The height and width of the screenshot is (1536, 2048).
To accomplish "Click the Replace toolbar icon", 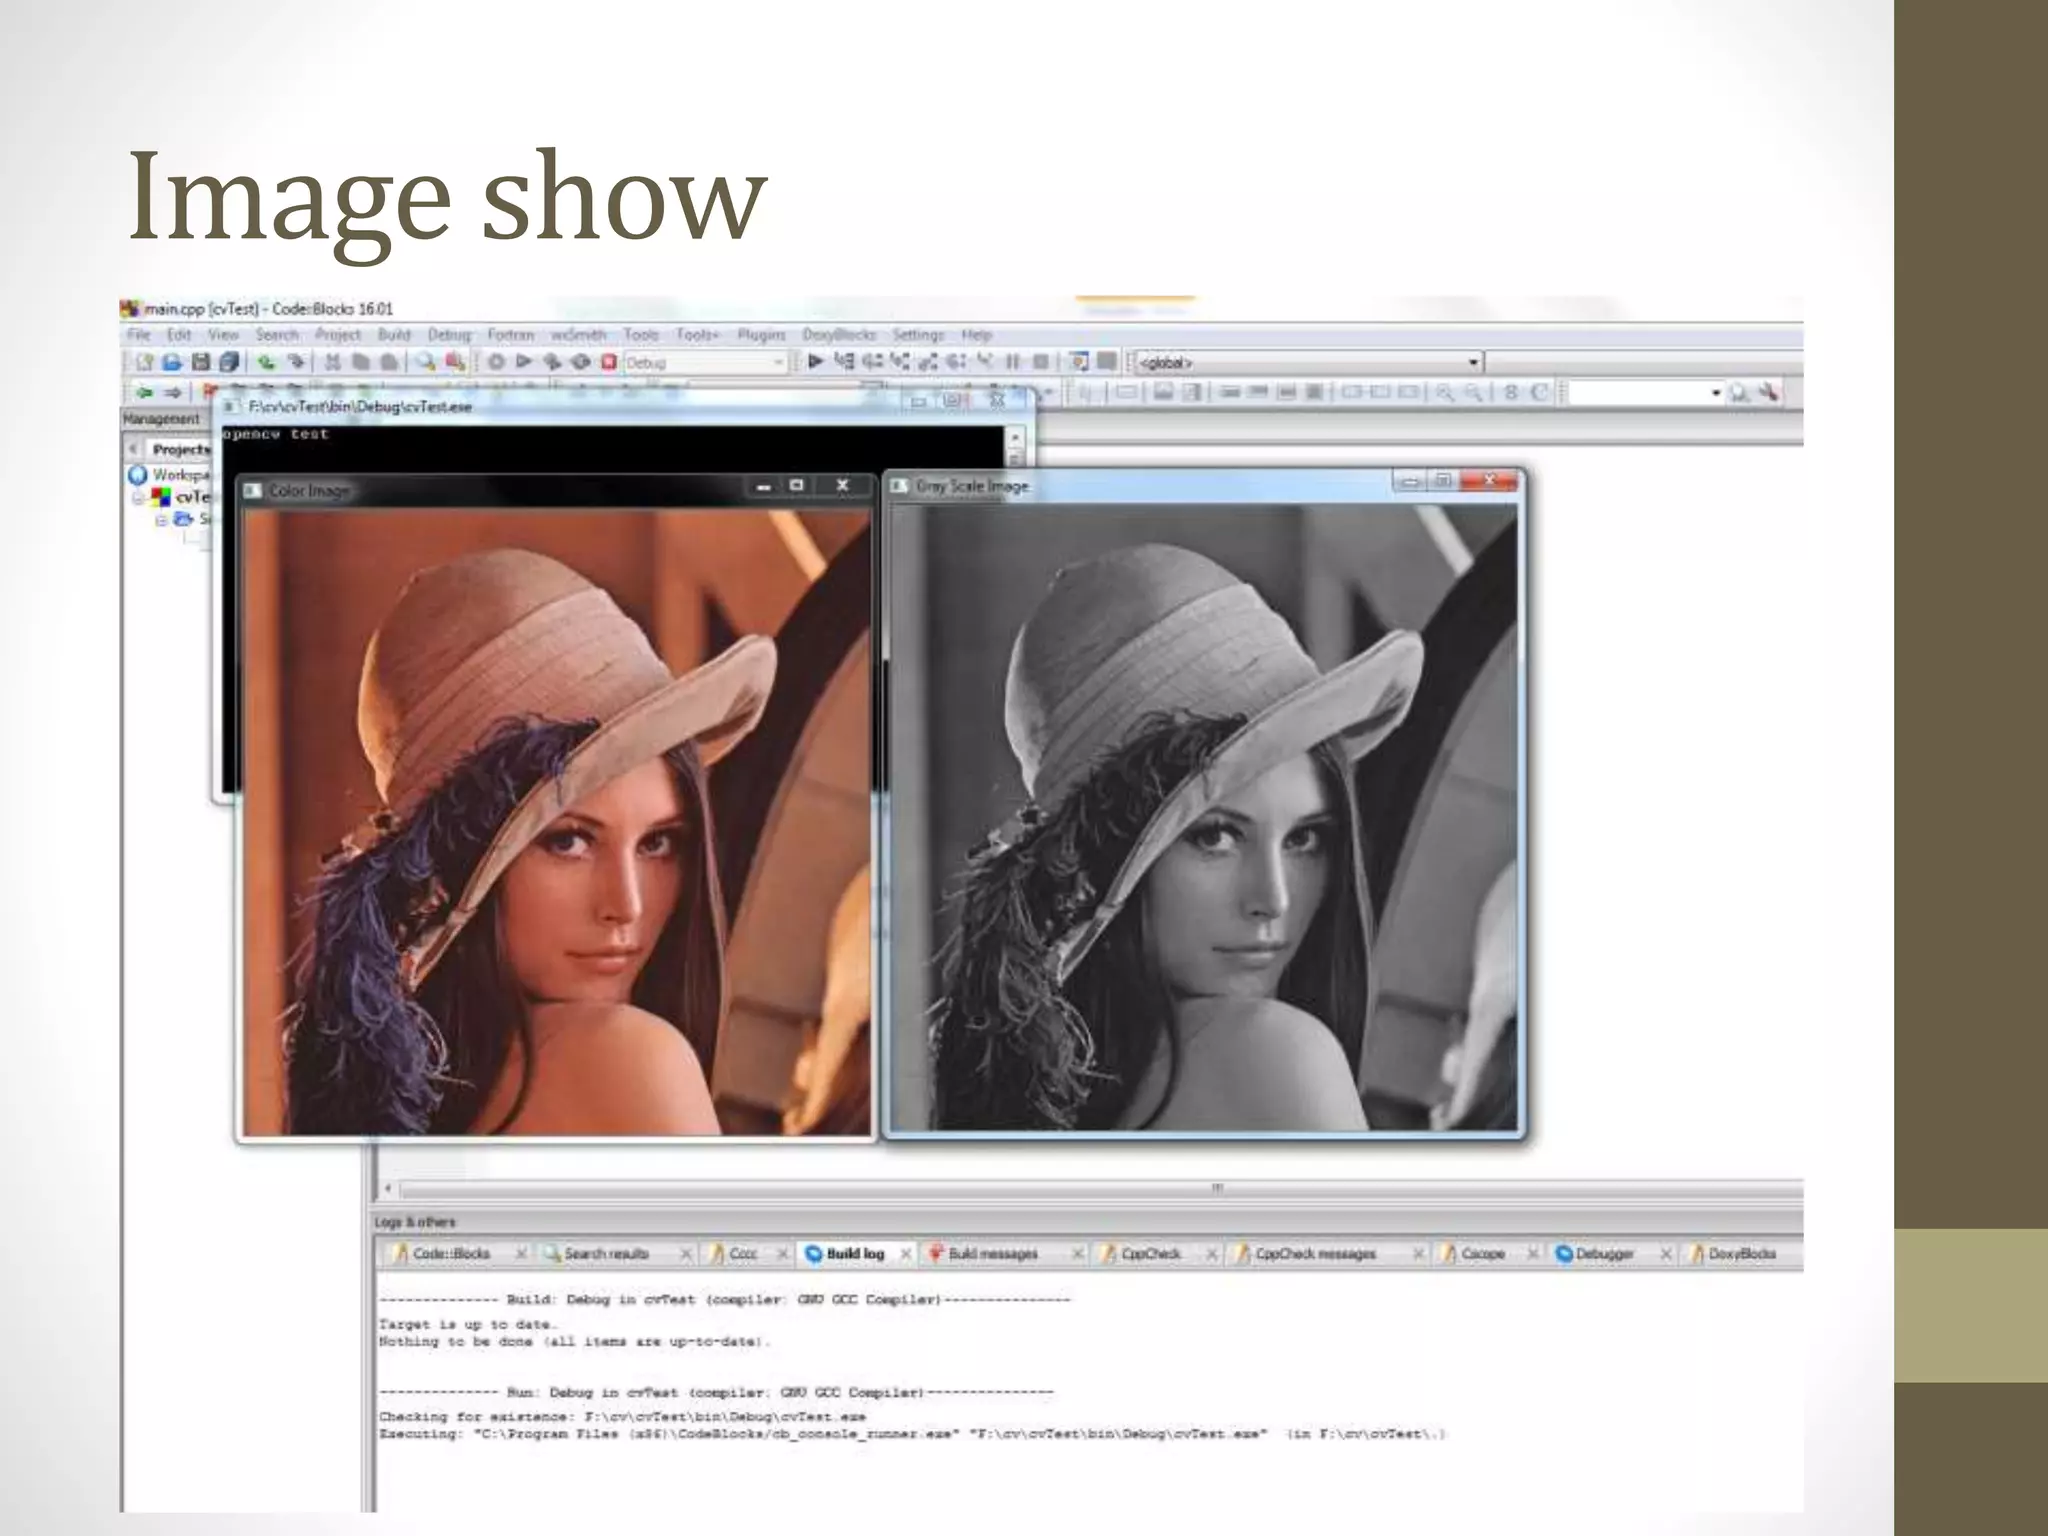I will (456, 362).
